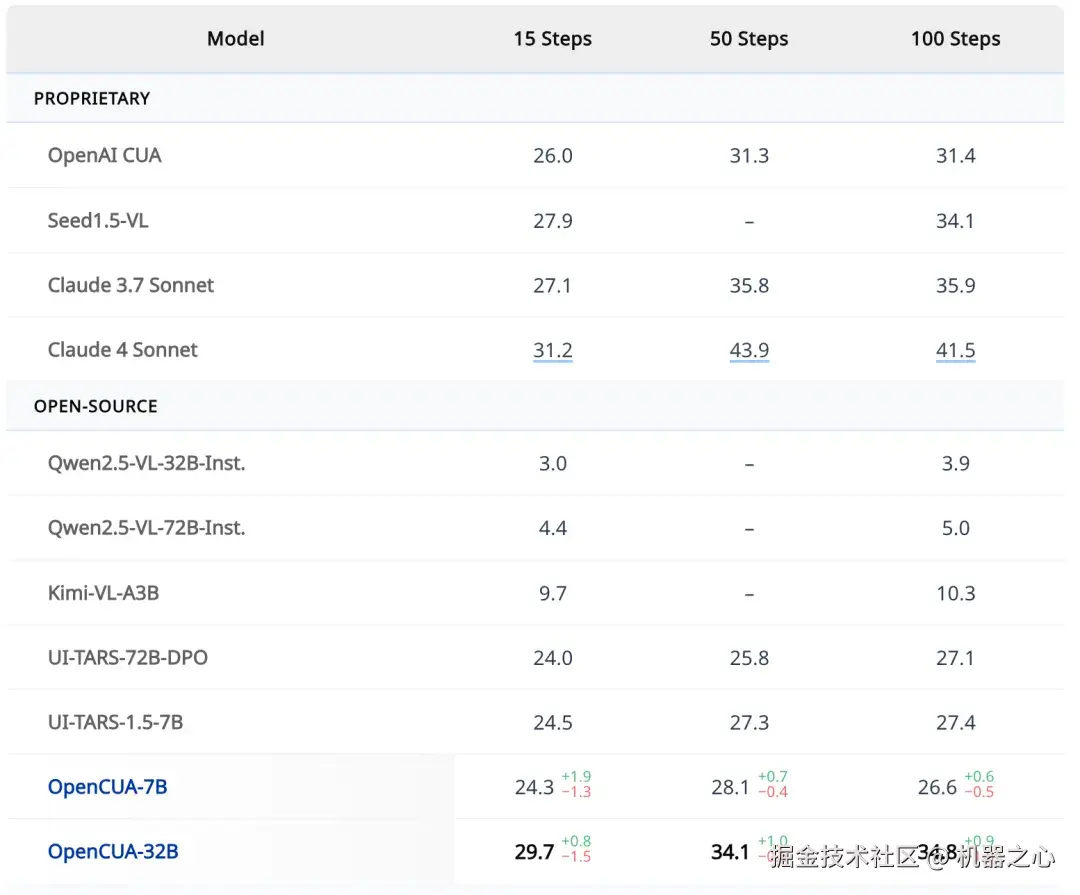The width and height of the screenshot is (1080, 895).
Task: Open the OpenCUA-7B model link
Action: [x=107, y=787]
